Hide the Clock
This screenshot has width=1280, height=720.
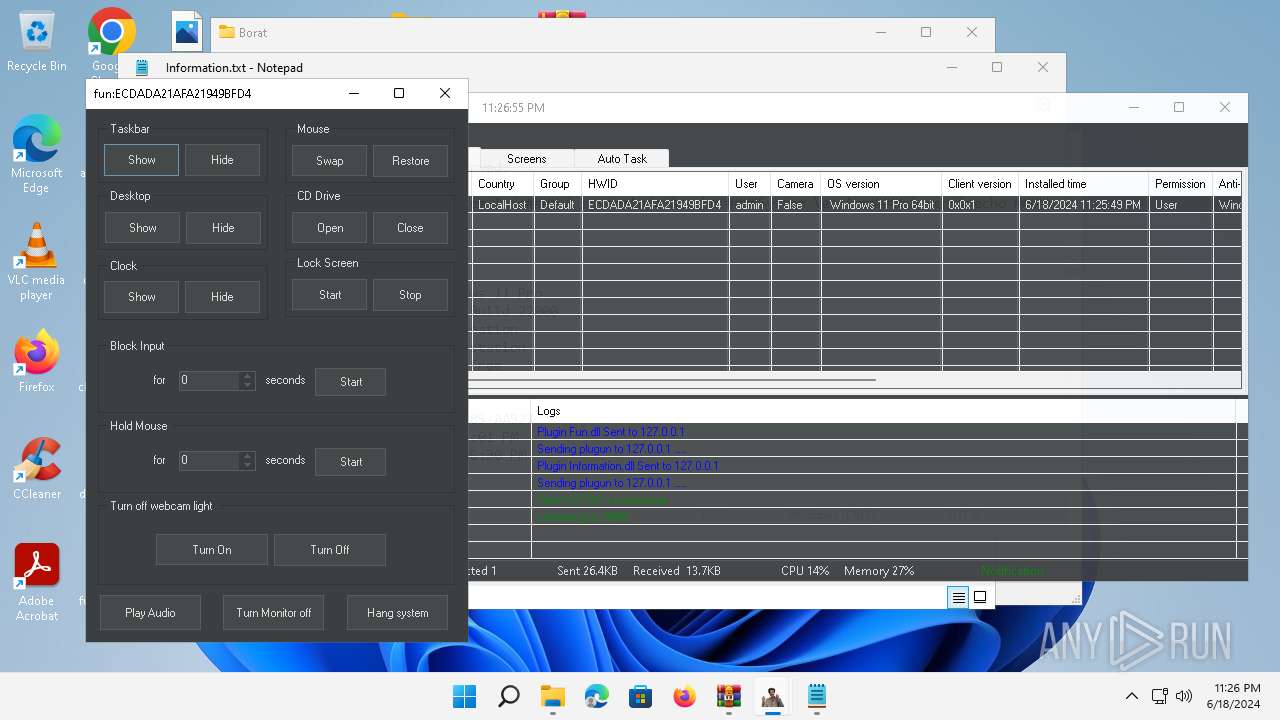pos(222,297)
